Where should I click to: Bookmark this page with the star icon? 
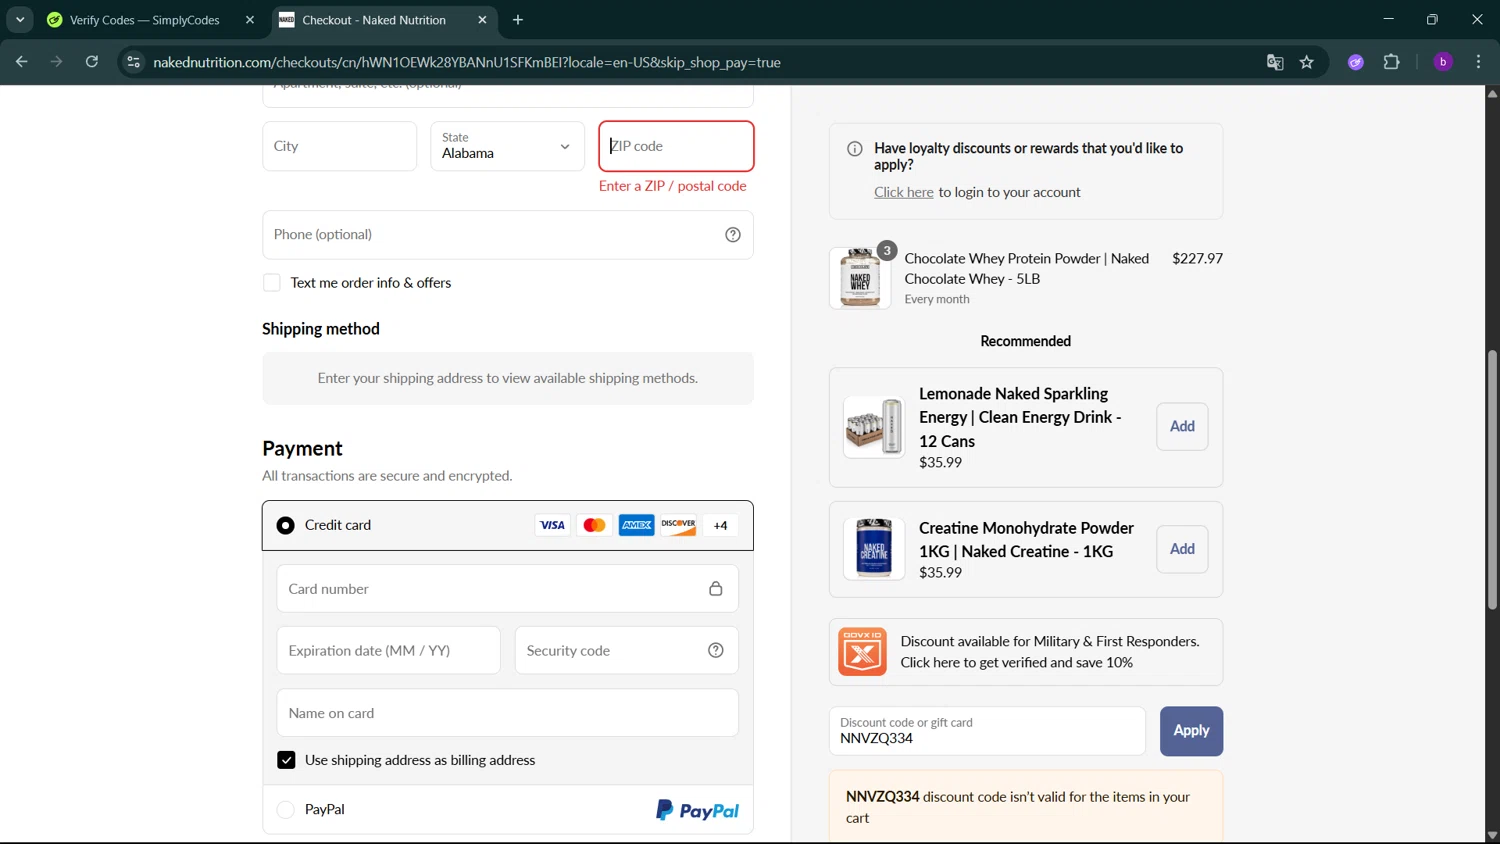click(1306, 62)
